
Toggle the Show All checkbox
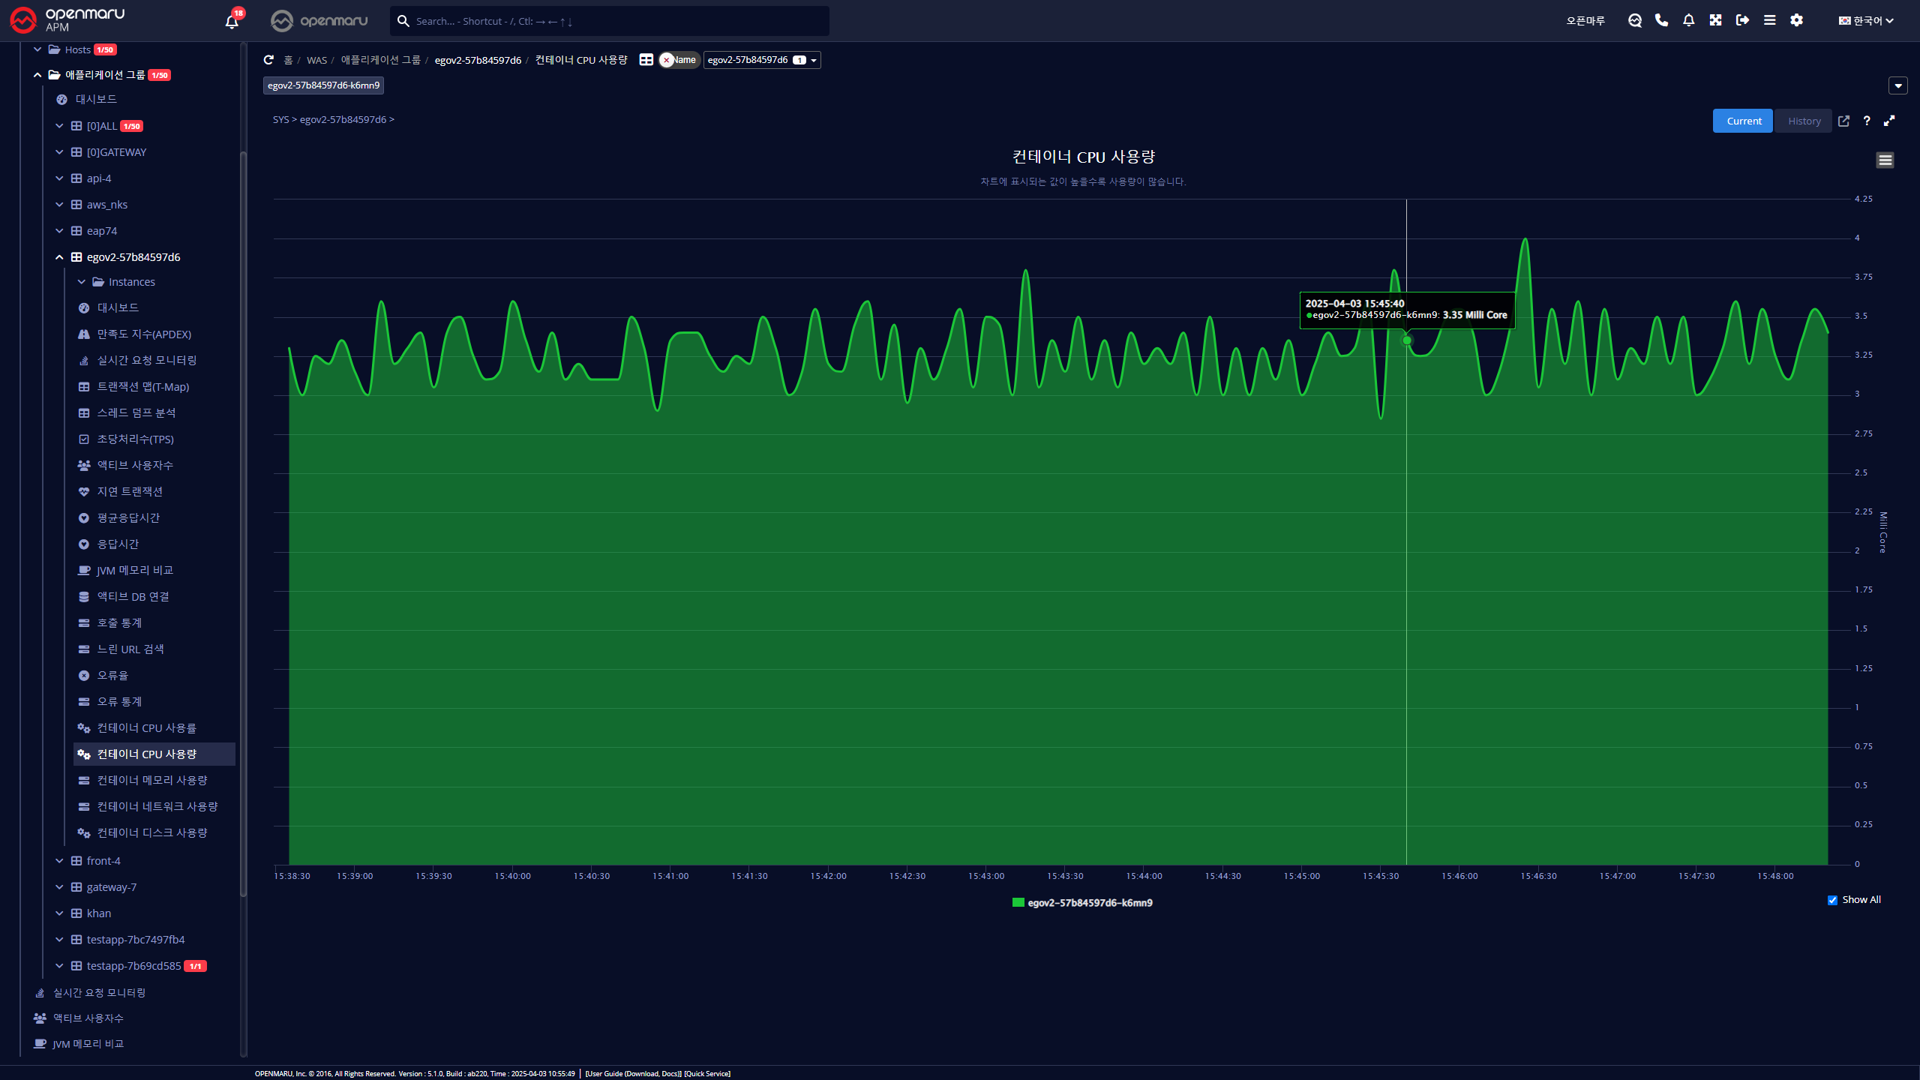click(1832, 900)
